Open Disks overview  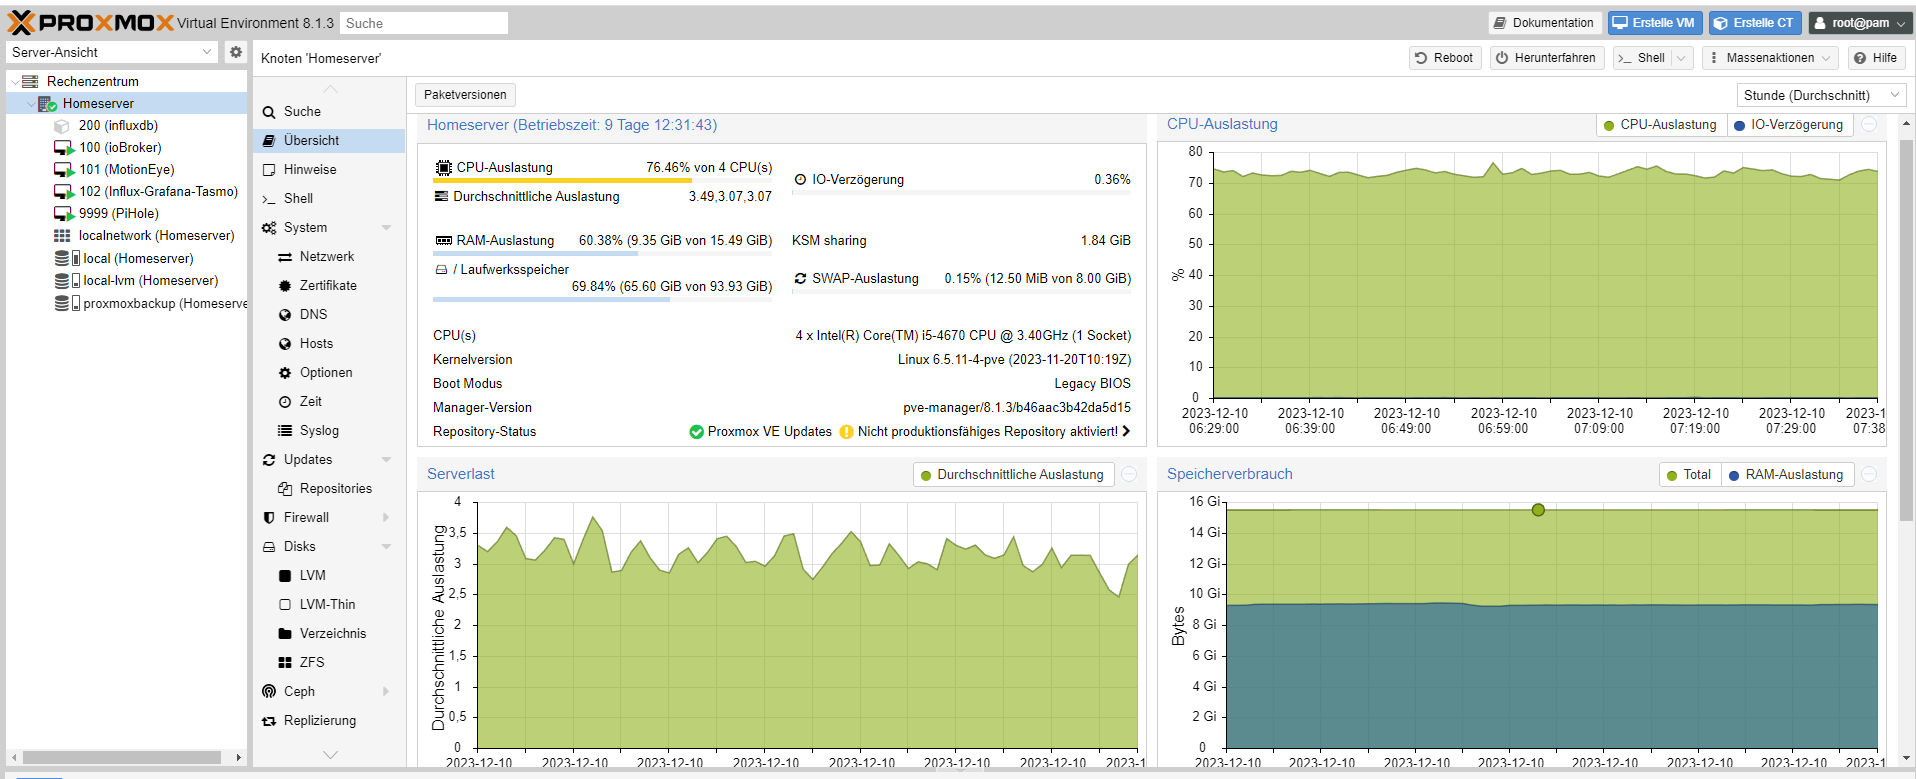coord(299,546)
